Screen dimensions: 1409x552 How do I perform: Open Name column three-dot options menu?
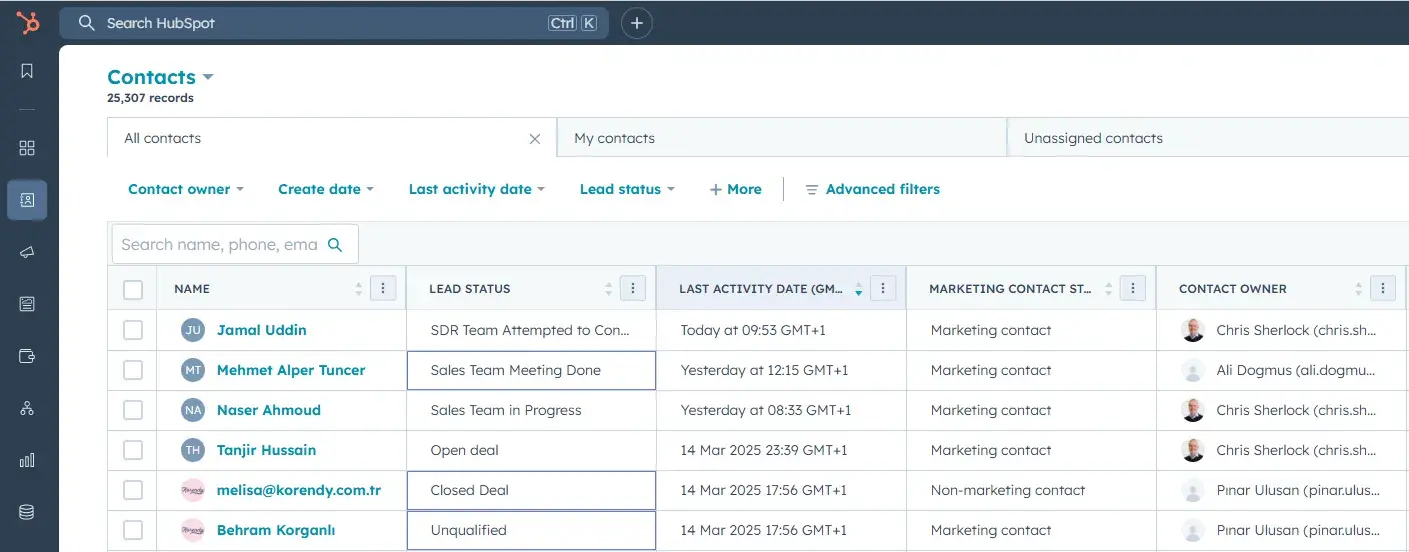click(383, 289)
